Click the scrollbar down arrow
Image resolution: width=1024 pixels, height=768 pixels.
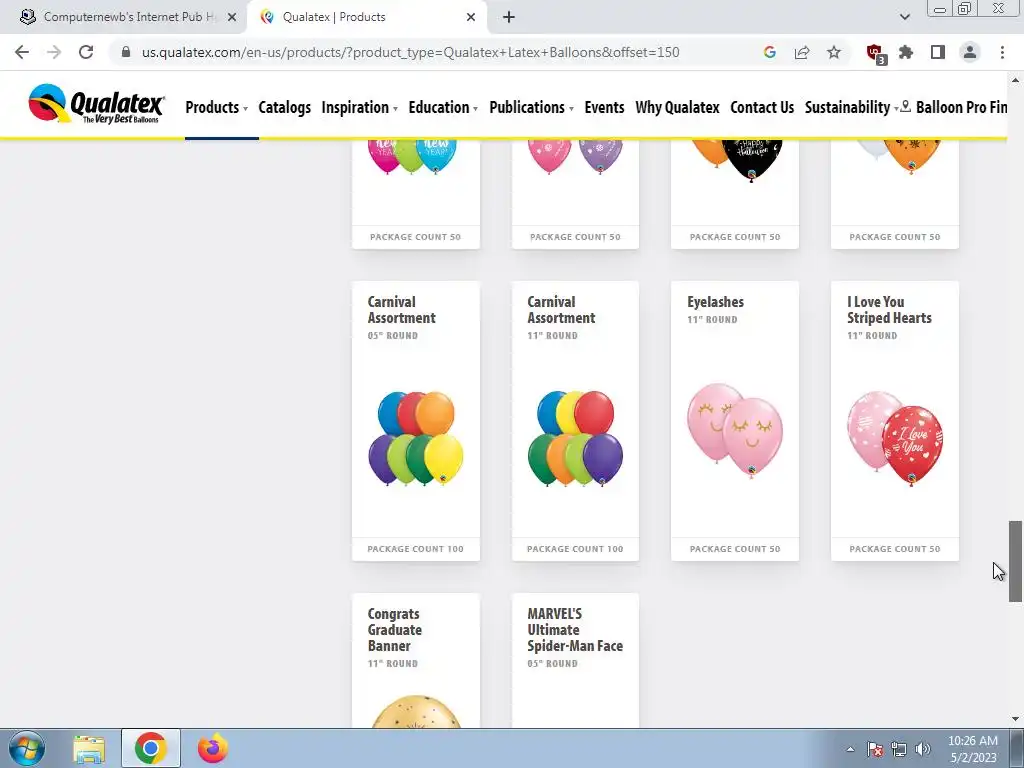click(1015, 719)
